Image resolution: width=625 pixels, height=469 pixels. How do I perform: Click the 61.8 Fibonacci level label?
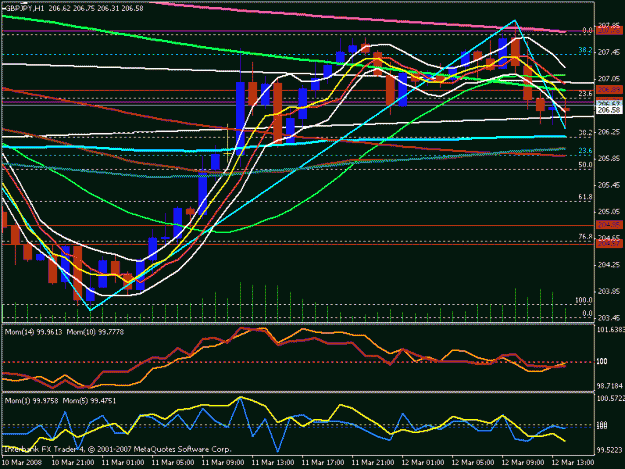585,197
